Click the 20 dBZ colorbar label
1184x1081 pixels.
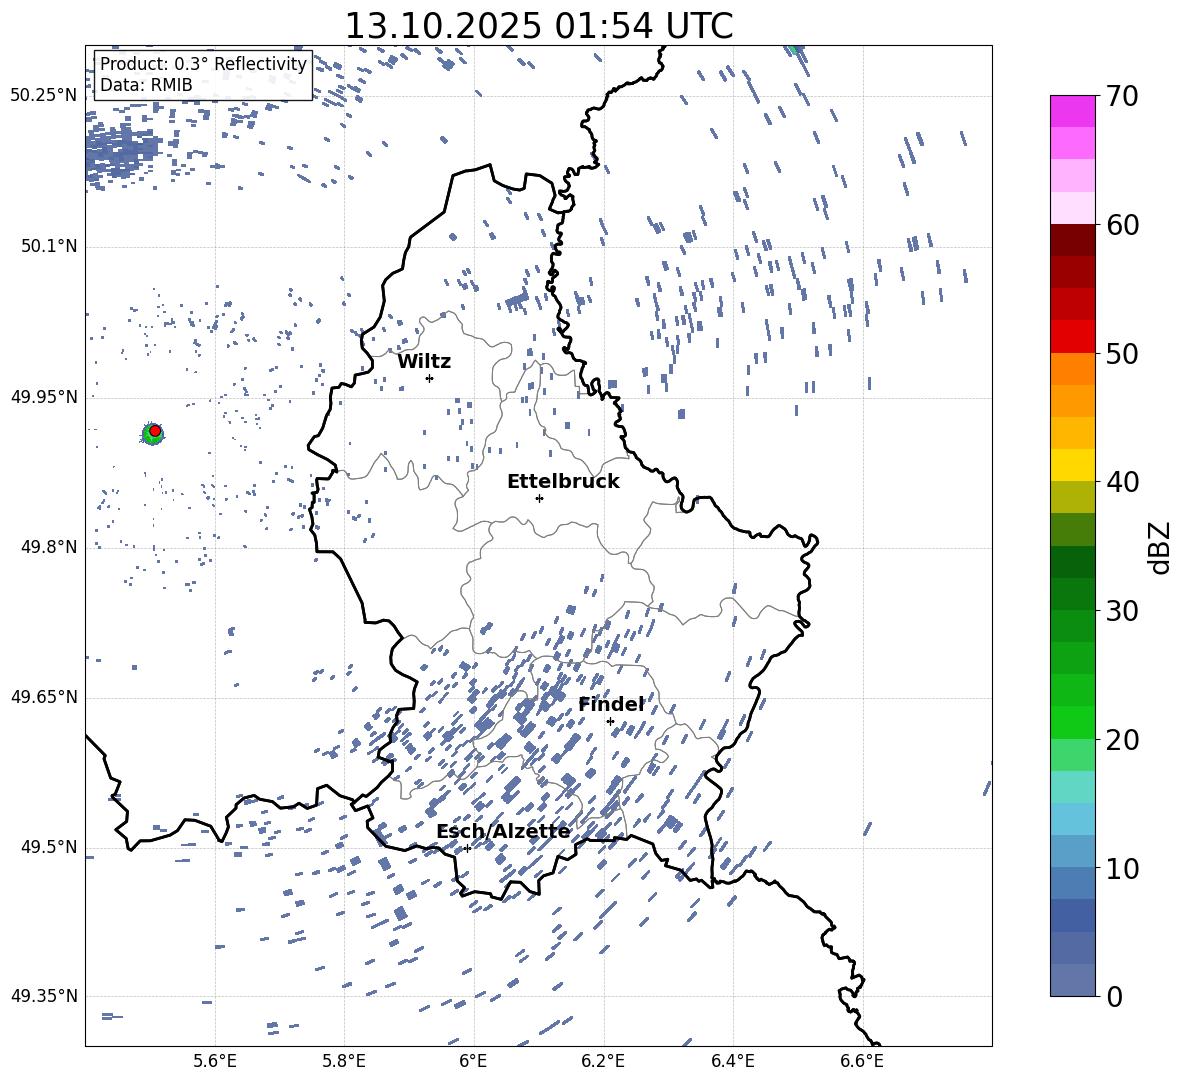[x=1122, y=740]
